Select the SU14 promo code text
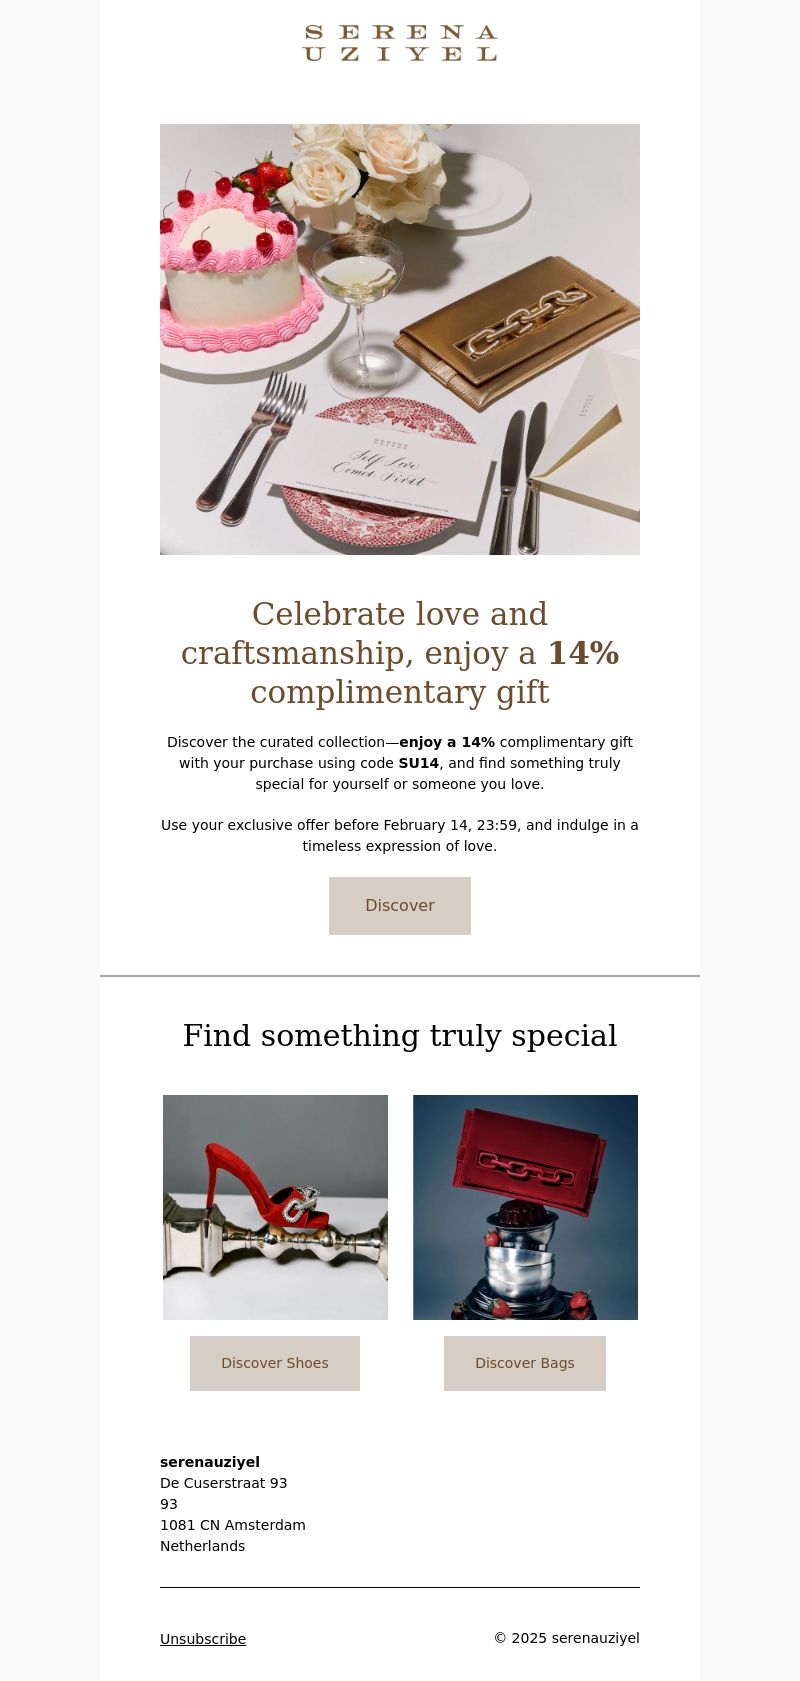 click(418, 763)
